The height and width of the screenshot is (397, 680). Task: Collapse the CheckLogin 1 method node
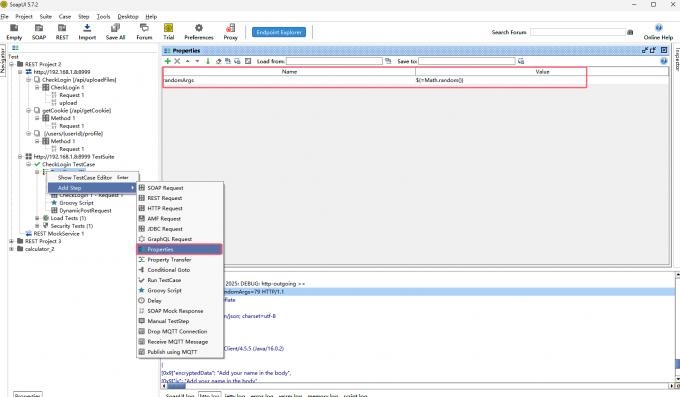(x=37, y=88)
